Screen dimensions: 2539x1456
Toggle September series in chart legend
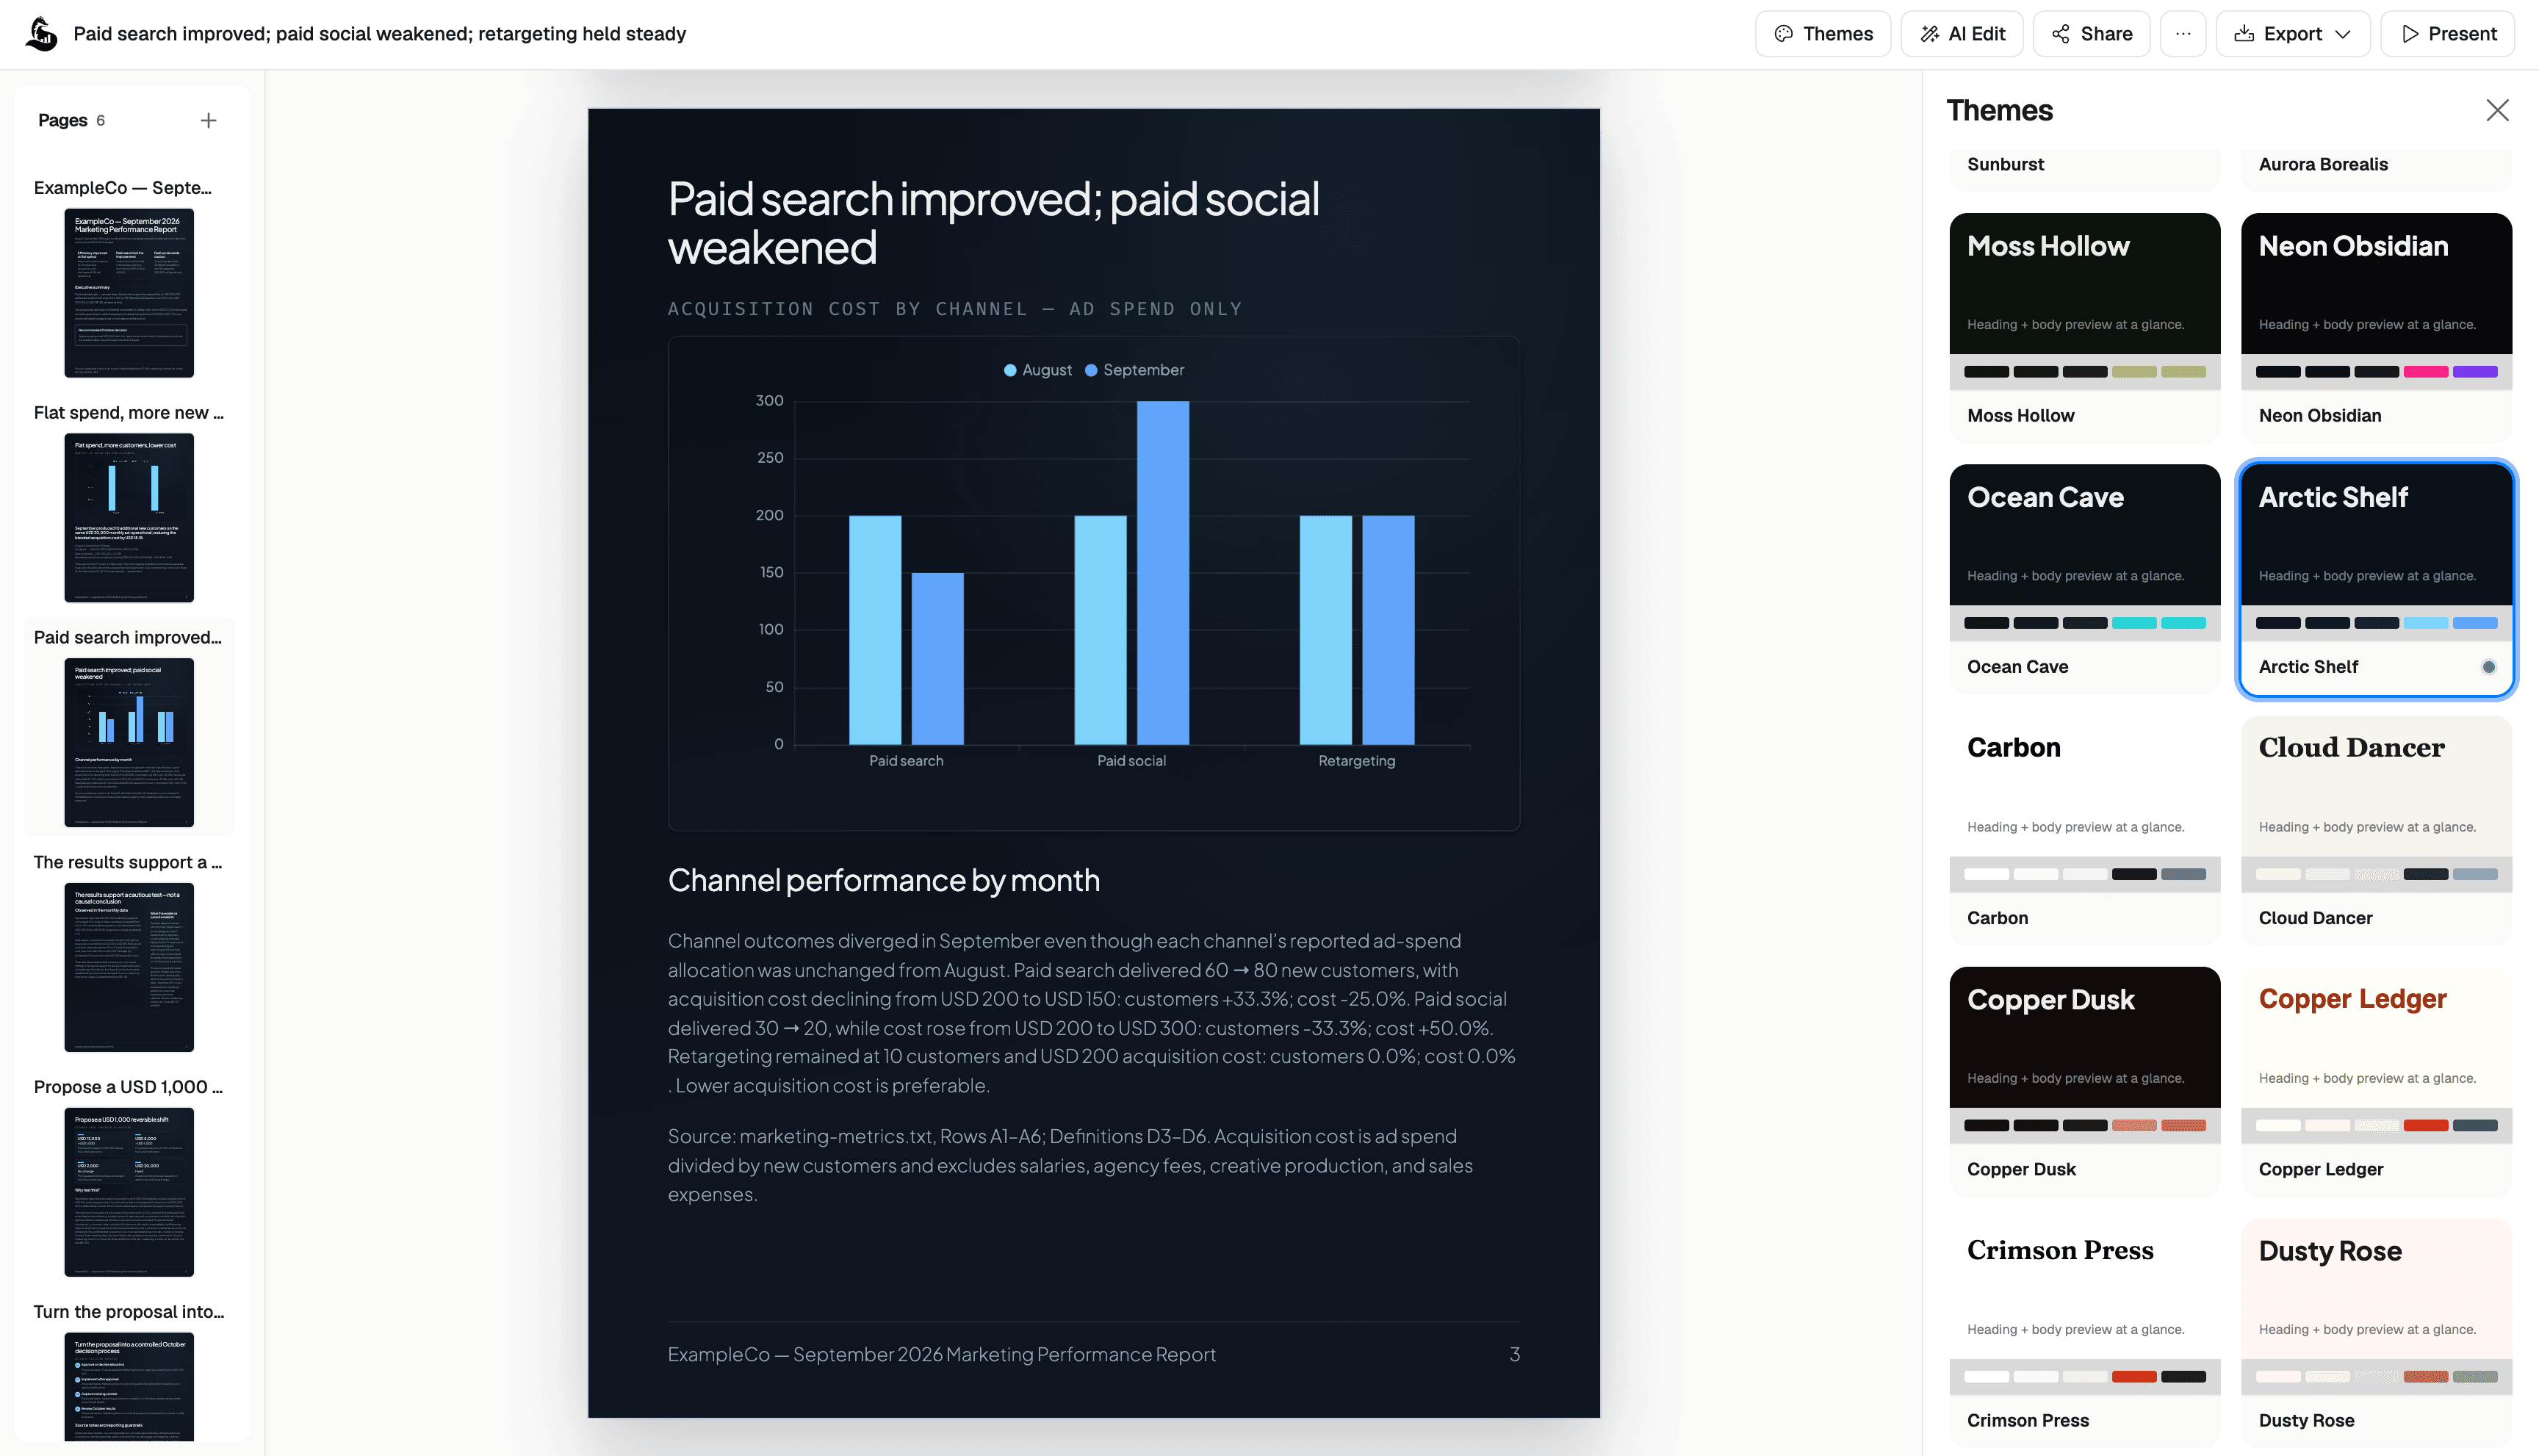click(x=1134, y=370)
